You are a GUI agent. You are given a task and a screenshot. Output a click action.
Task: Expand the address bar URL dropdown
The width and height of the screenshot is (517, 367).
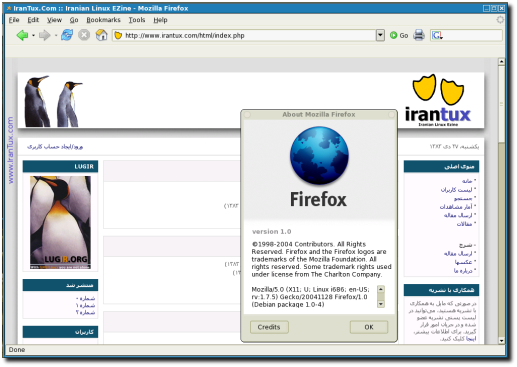[x=380, y=35]
